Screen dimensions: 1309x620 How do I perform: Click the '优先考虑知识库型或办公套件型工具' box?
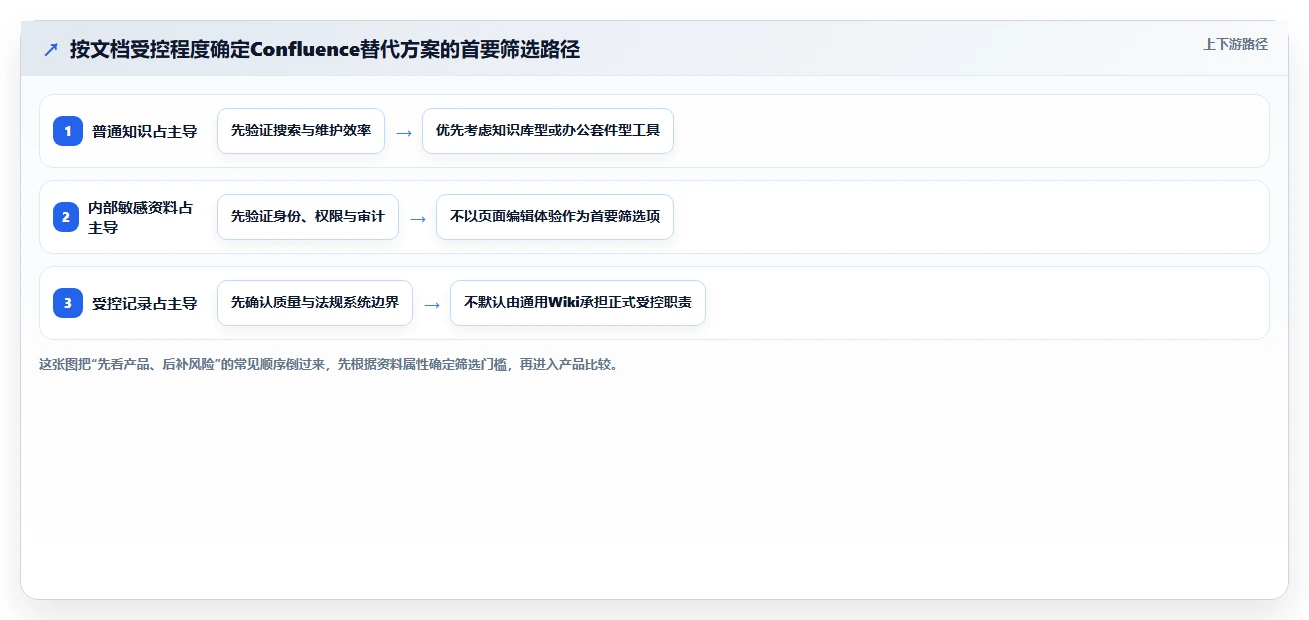point(548,131)
